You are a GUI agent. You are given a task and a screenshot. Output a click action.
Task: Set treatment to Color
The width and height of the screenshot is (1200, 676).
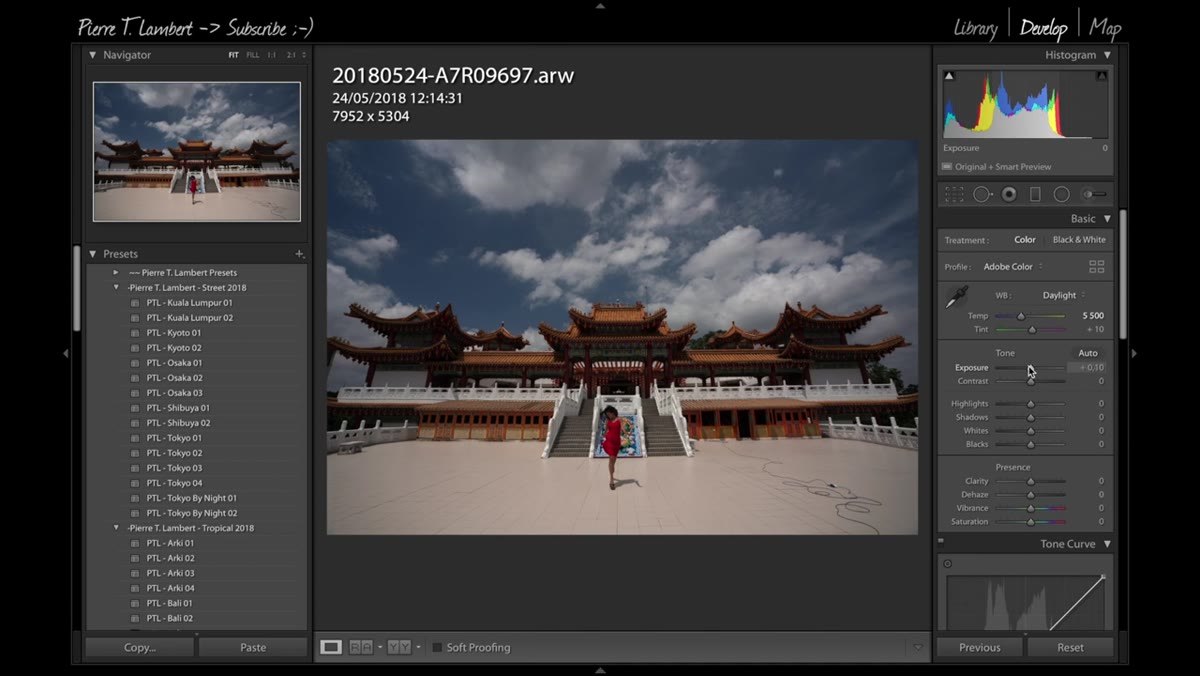(x=1025, y=240)
